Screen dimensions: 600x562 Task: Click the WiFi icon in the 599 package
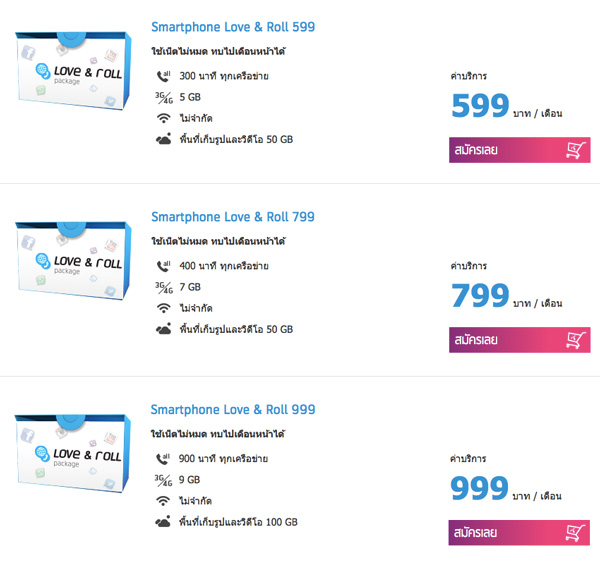pyautogui.click(x=164, y=118)
